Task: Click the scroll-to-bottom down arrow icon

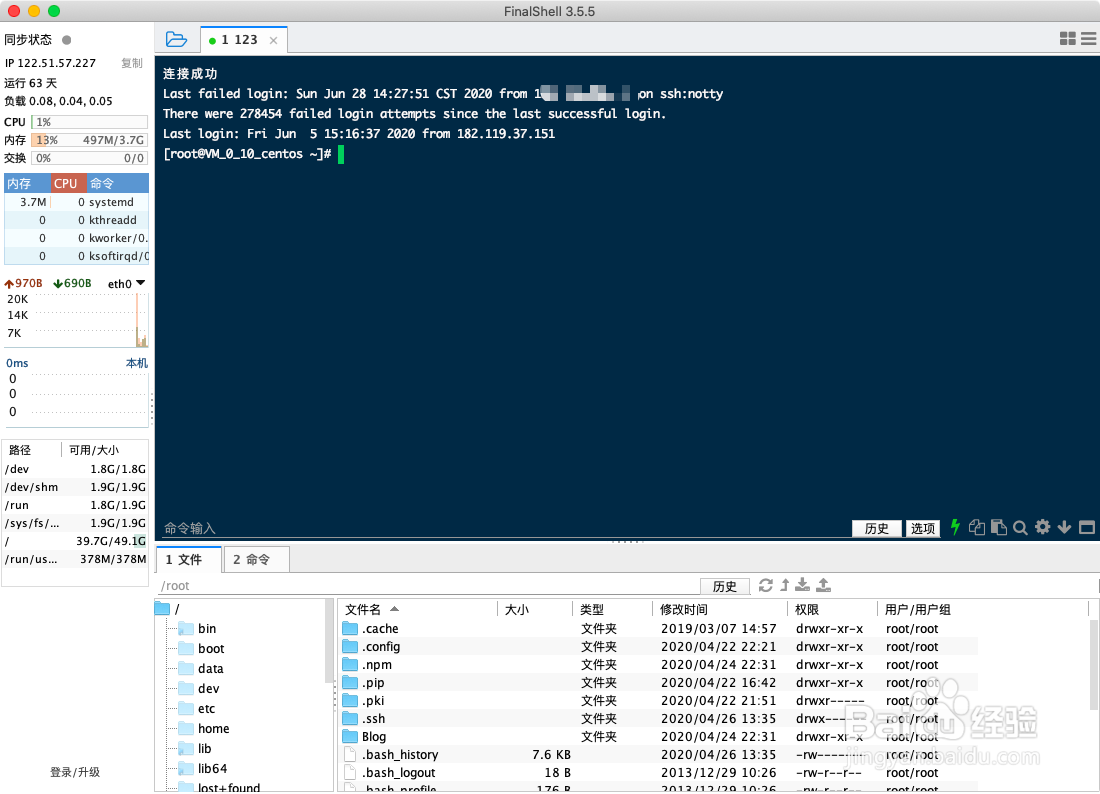Action: coord(1064,527)
